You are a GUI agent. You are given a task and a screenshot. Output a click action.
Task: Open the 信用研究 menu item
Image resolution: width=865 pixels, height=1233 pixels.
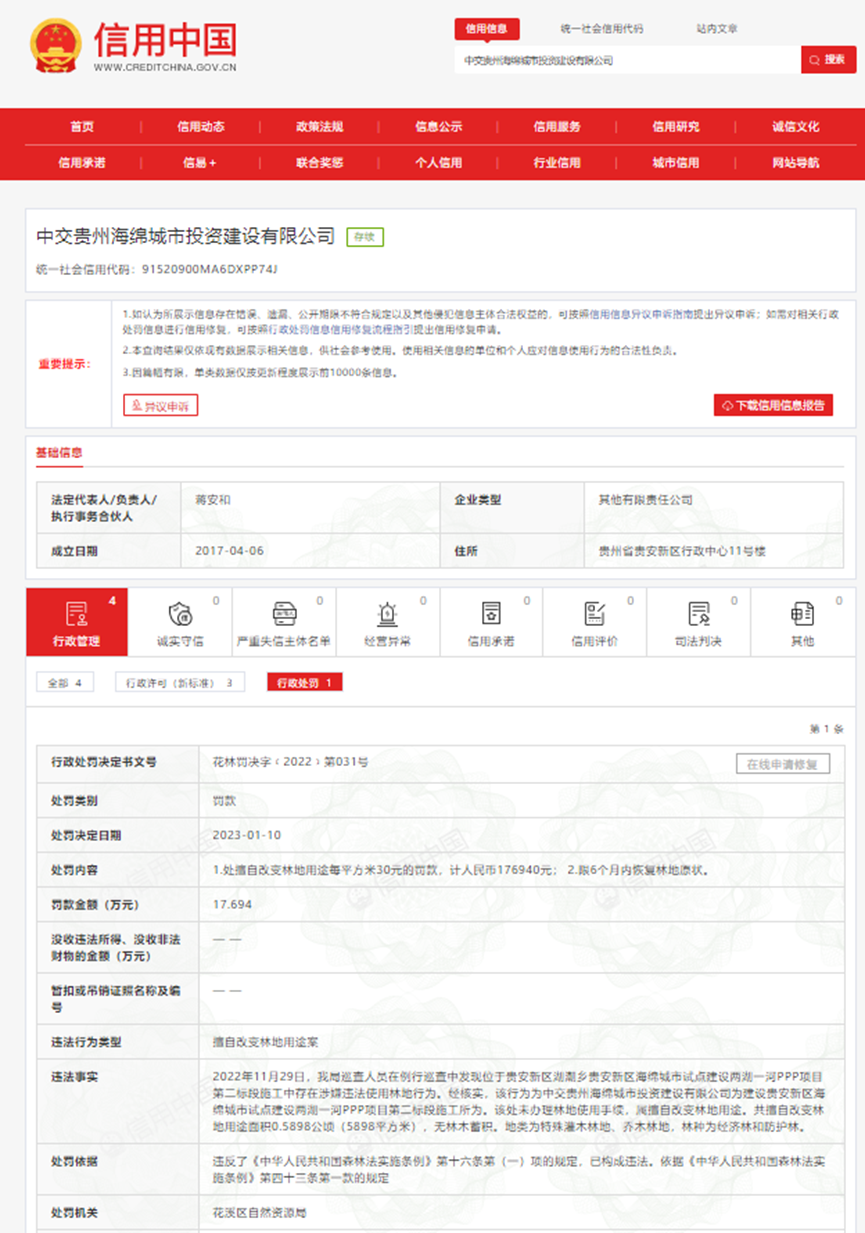pyautogui.click(x=676, y=127)
